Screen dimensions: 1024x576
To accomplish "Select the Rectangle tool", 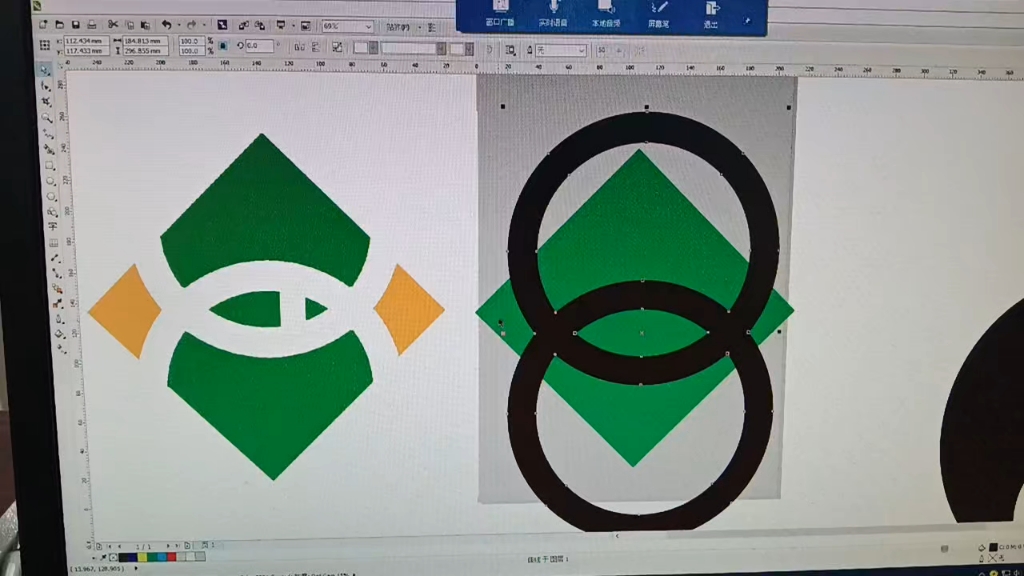I will (50, 165).
